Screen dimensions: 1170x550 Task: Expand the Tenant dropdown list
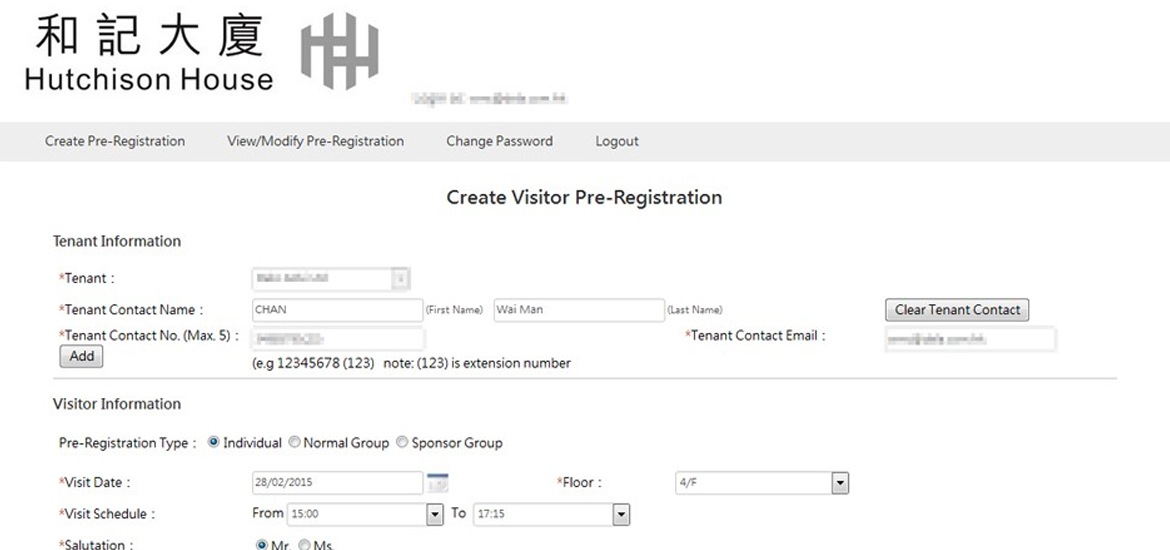click(401, 278)
